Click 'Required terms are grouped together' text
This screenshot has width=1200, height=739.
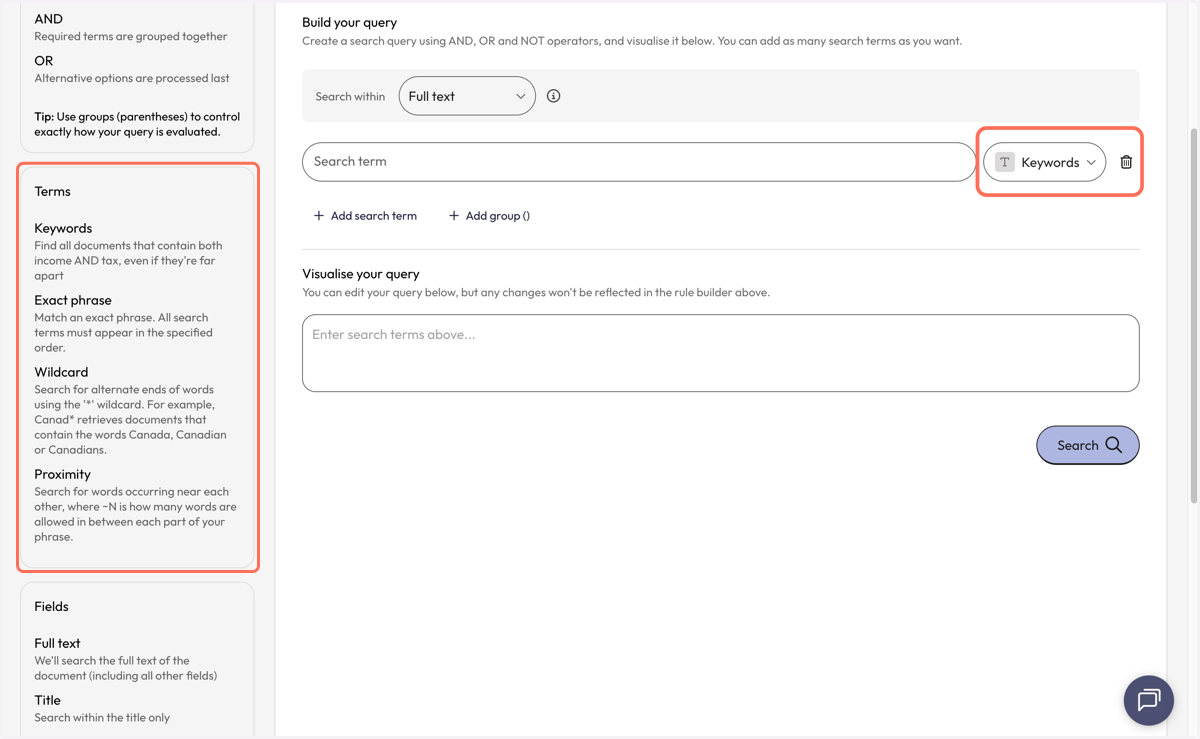click(x=131, y=37)
